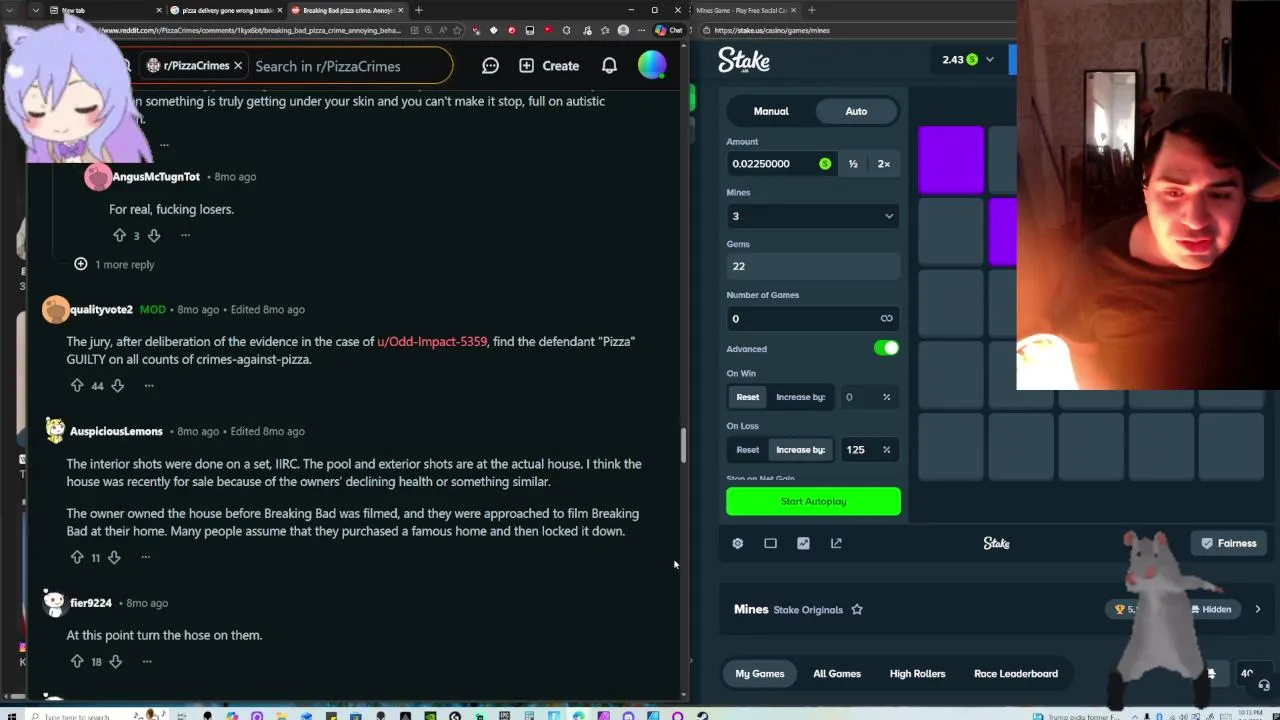The height and width of the screenshot is (720, 1280).
Task: Downvote fier9224's comment
Action: pyautogui.click(x=115, y=661)
